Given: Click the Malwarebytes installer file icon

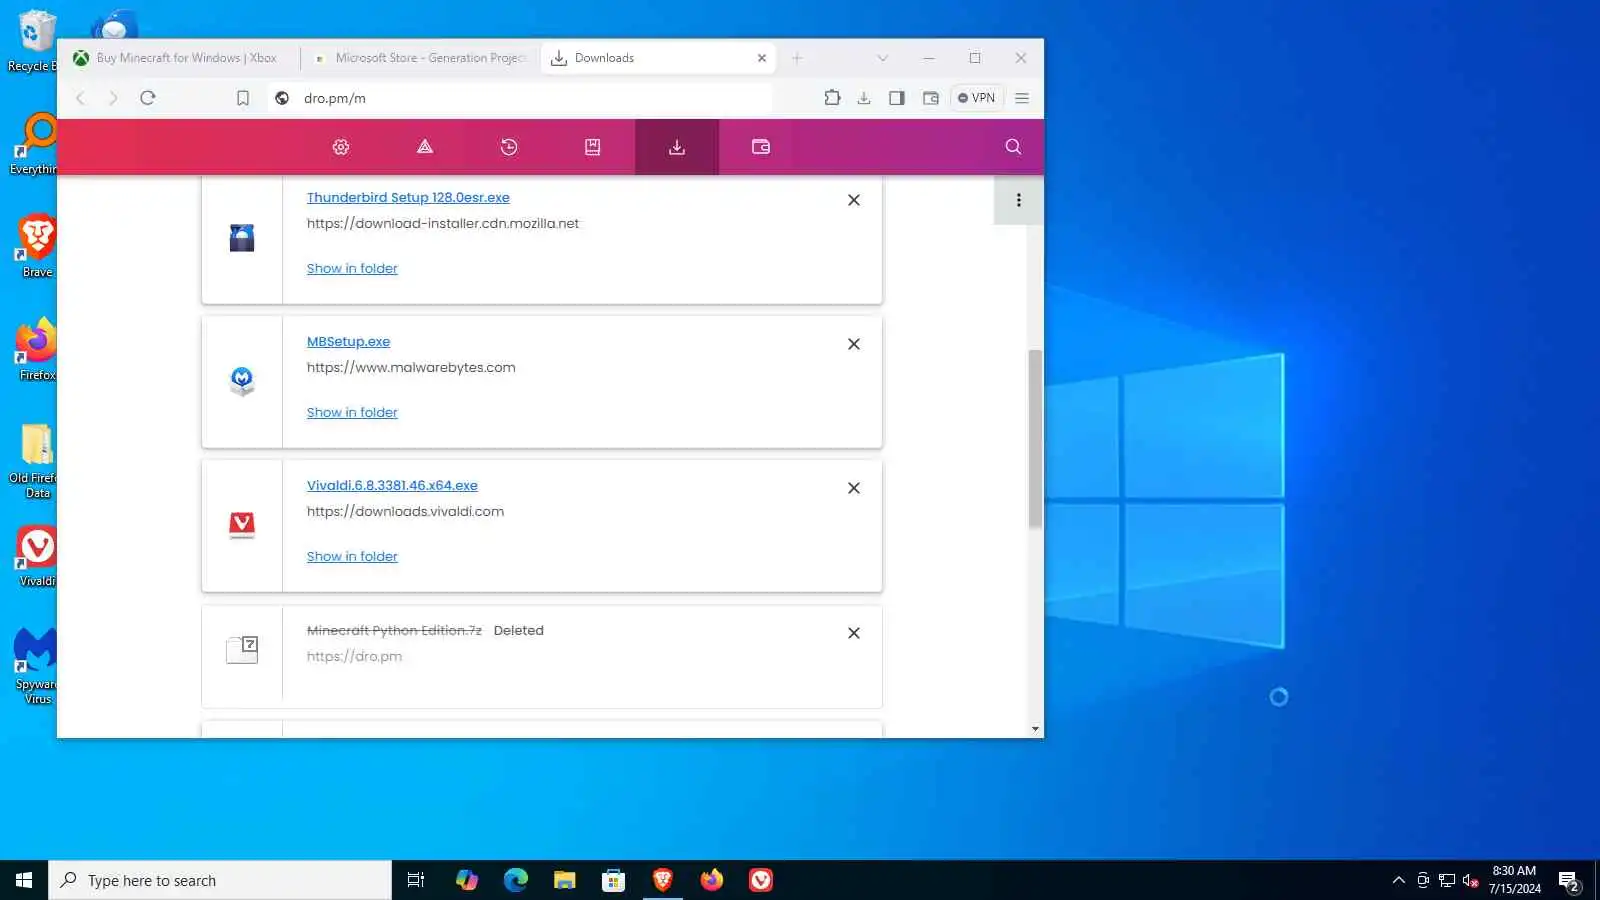Looking at the screenshot, I should click(x=242, y=381).
